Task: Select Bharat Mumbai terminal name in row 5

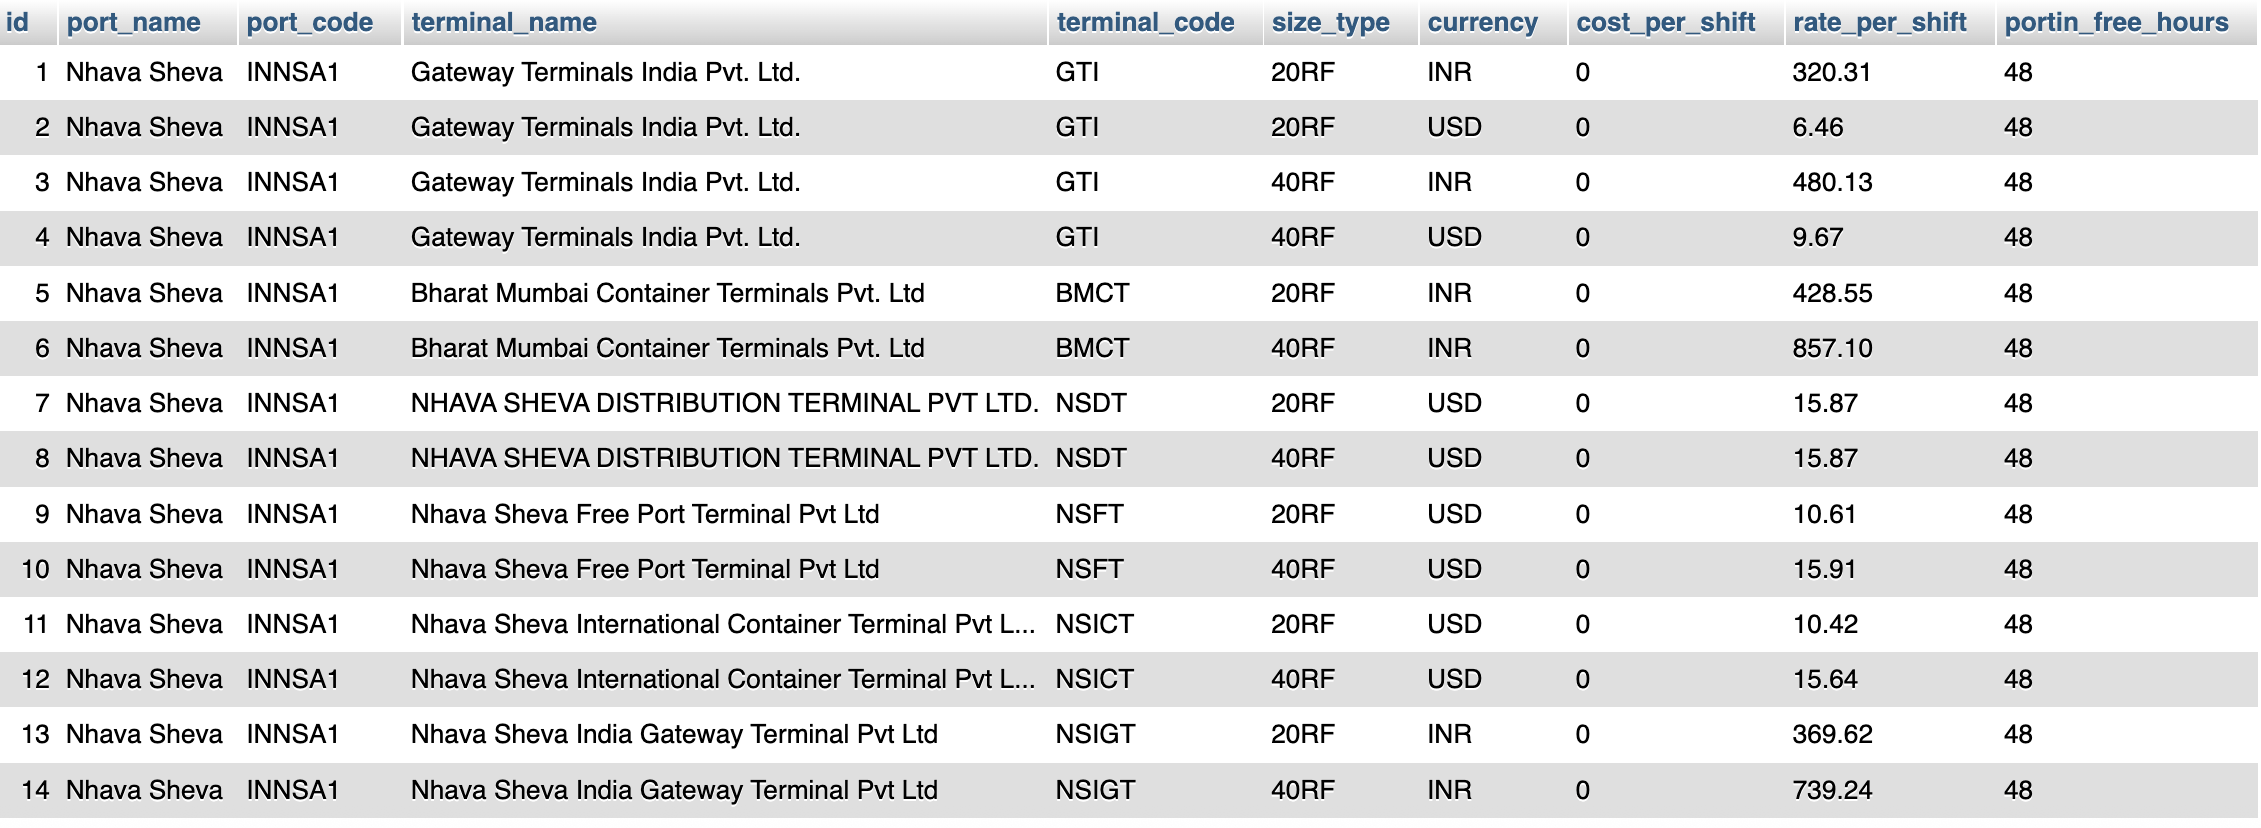Action: (x=667, y=293)
